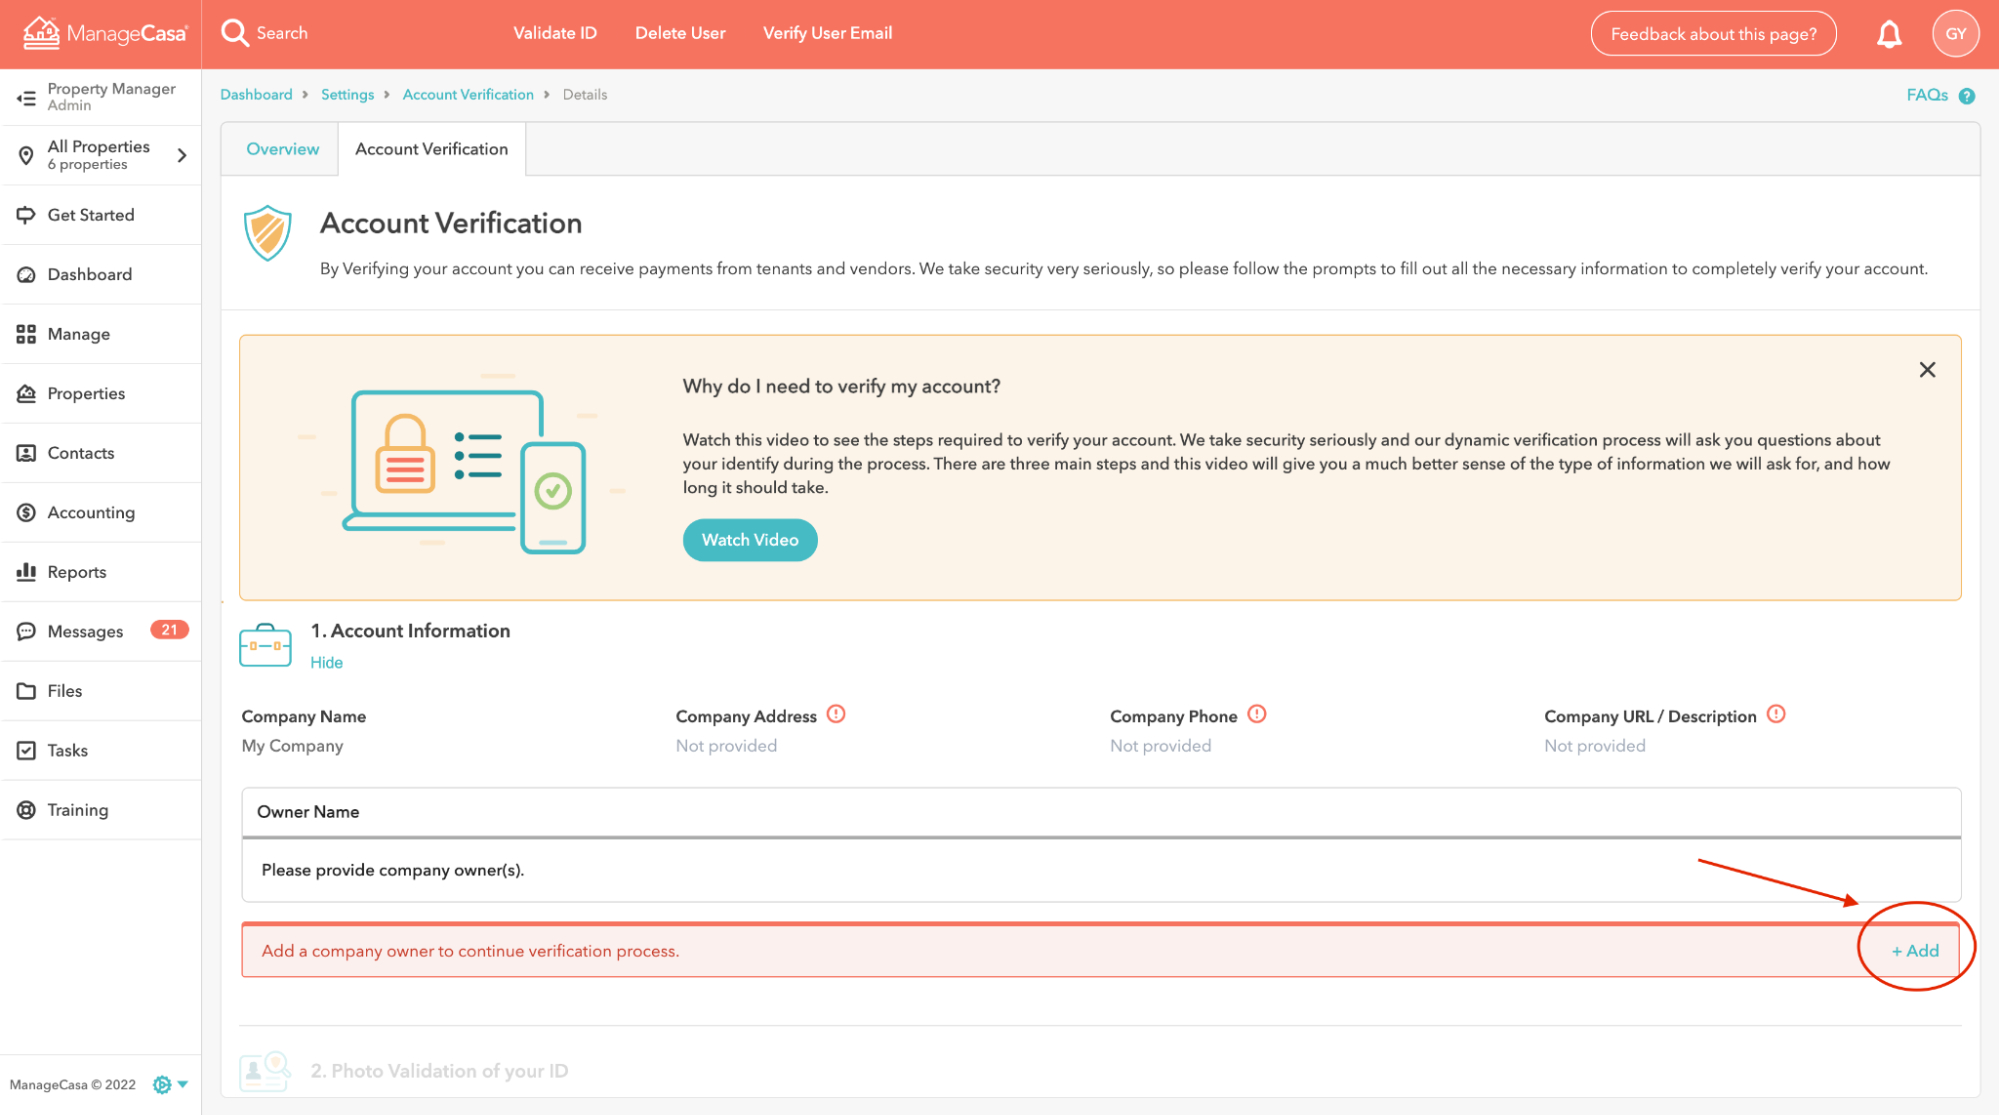Click the FAQs help question icon
Image resolution: width=1999 pixels, height=1115 pixels.
tap(1967, 96)
